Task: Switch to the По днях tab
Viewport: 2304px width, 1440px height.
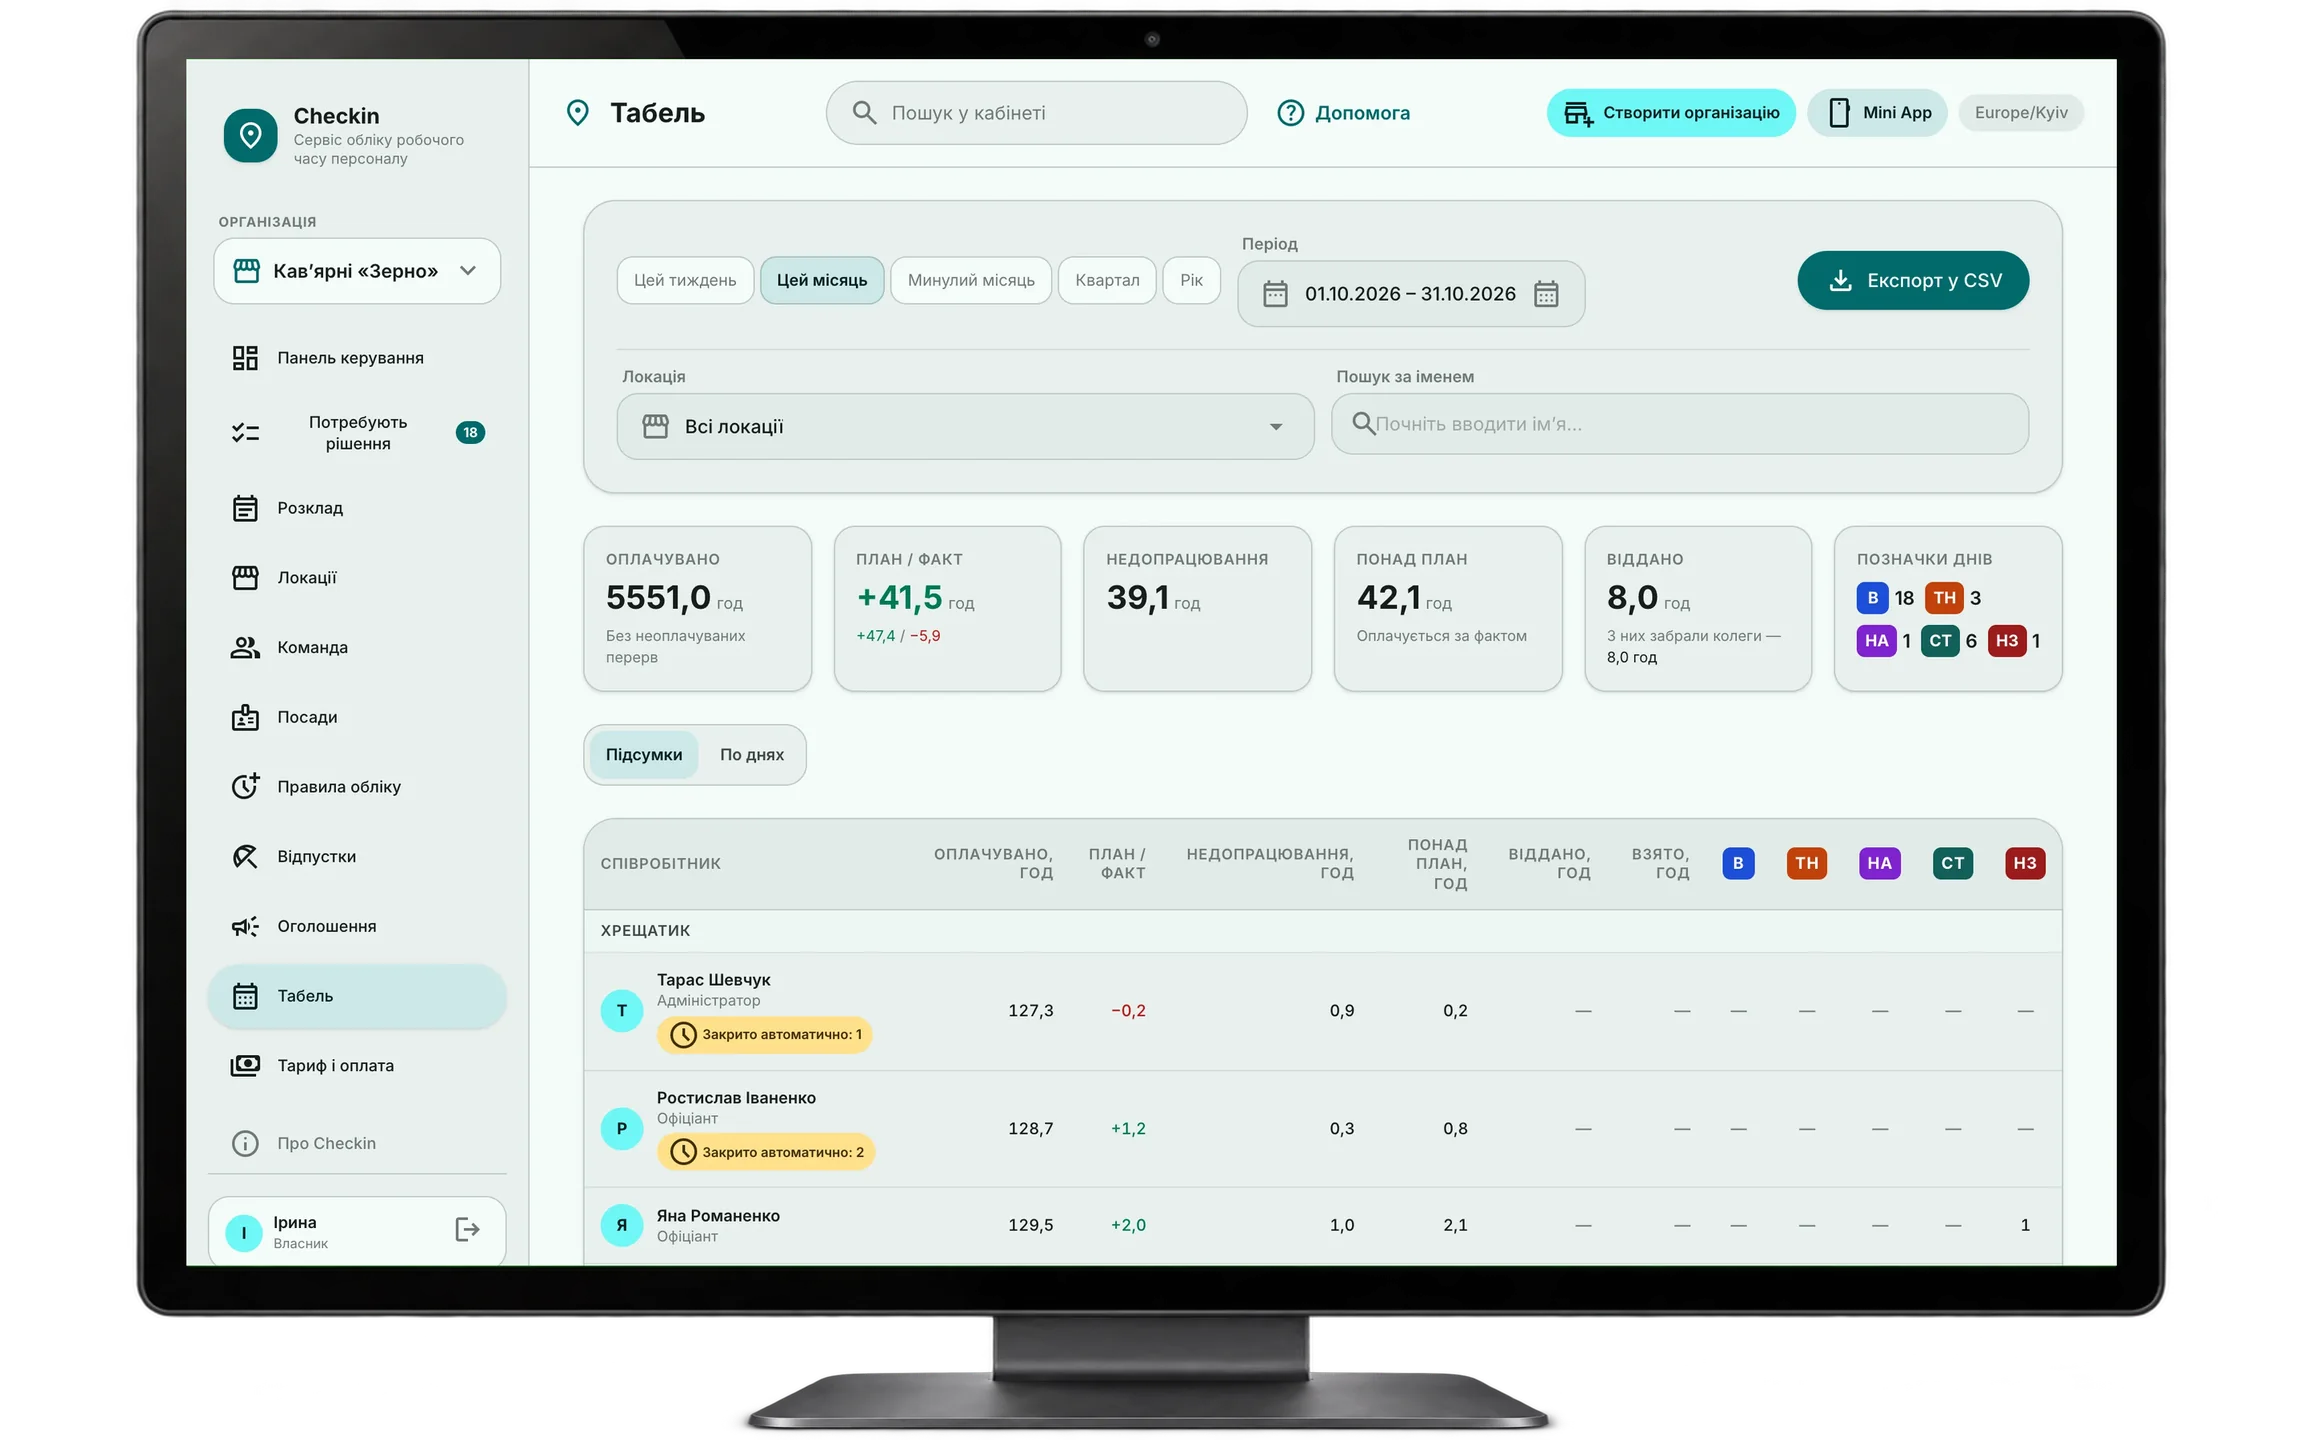Action: pyautogui.click(x=752, y=755)
